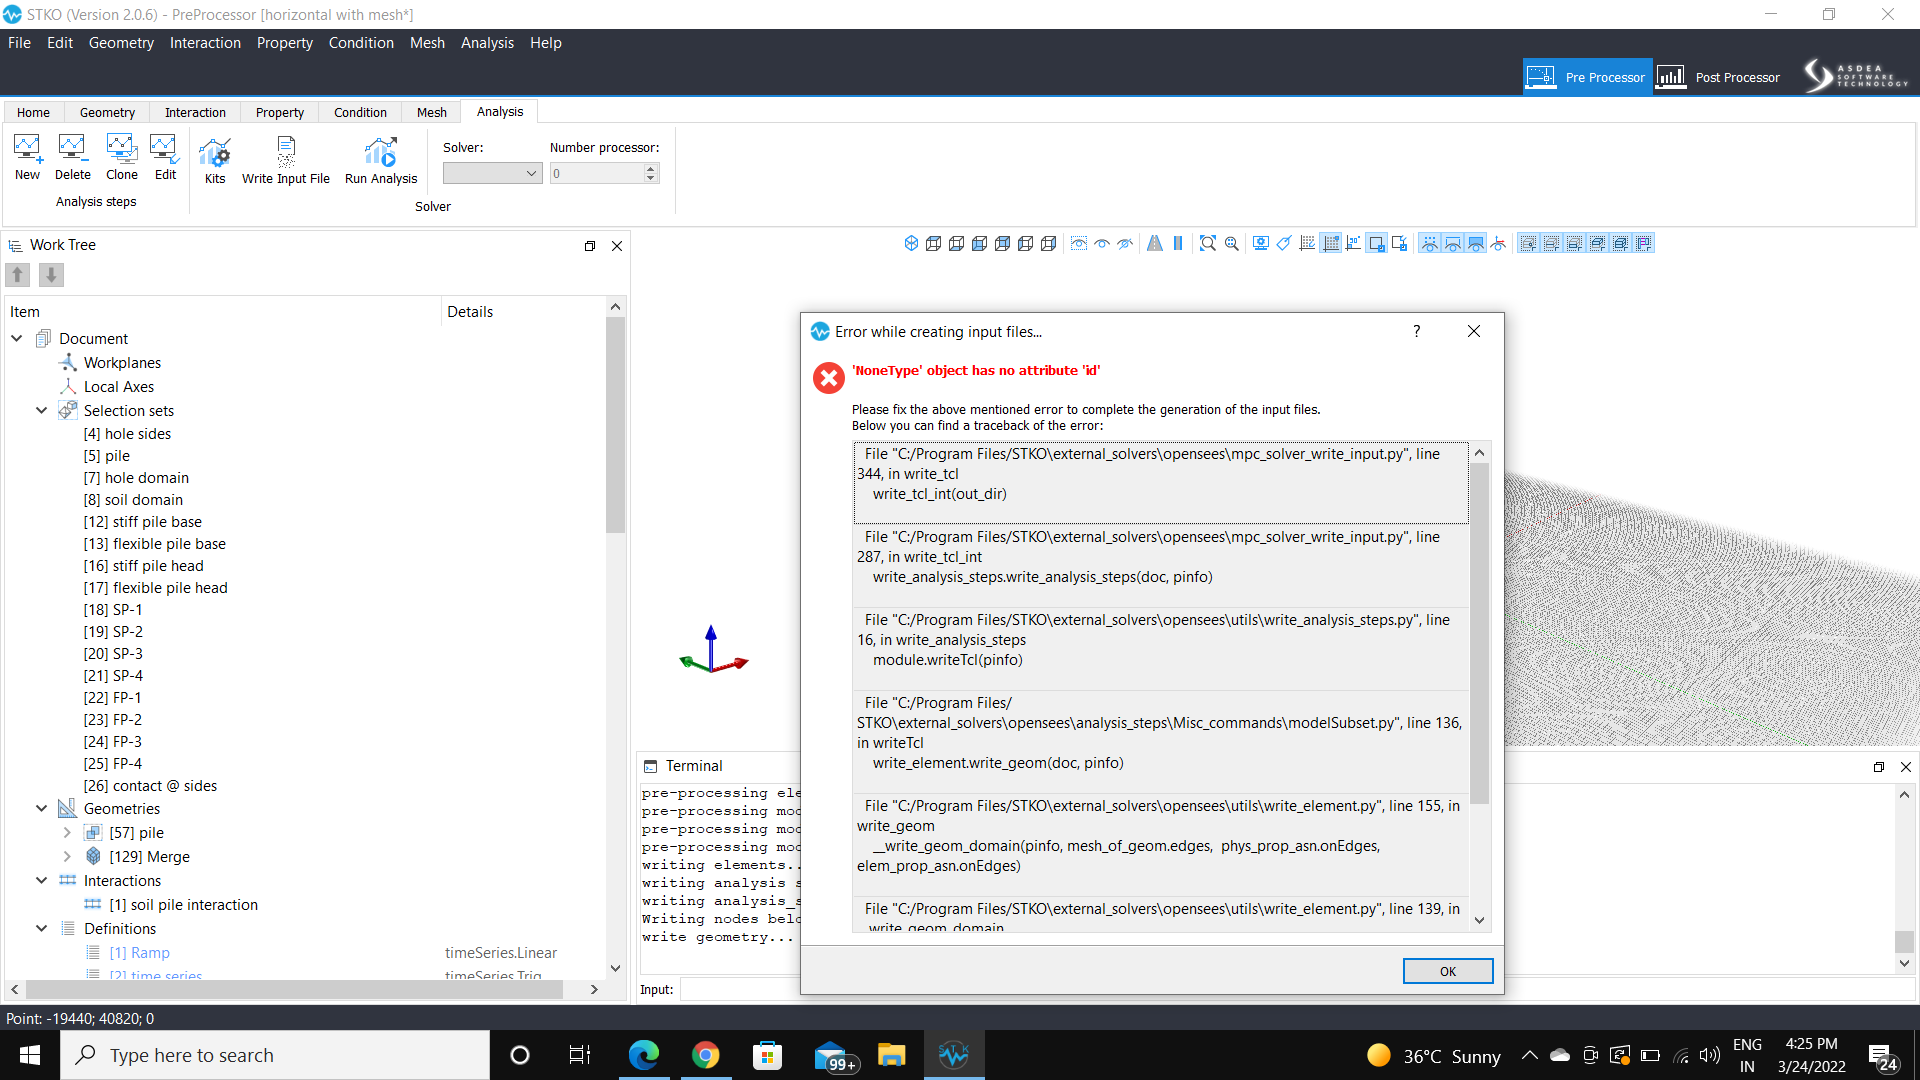This screenshot has height=1080, width=1920.
Task: Move item down in Work Tree
Action: [51, 274]
